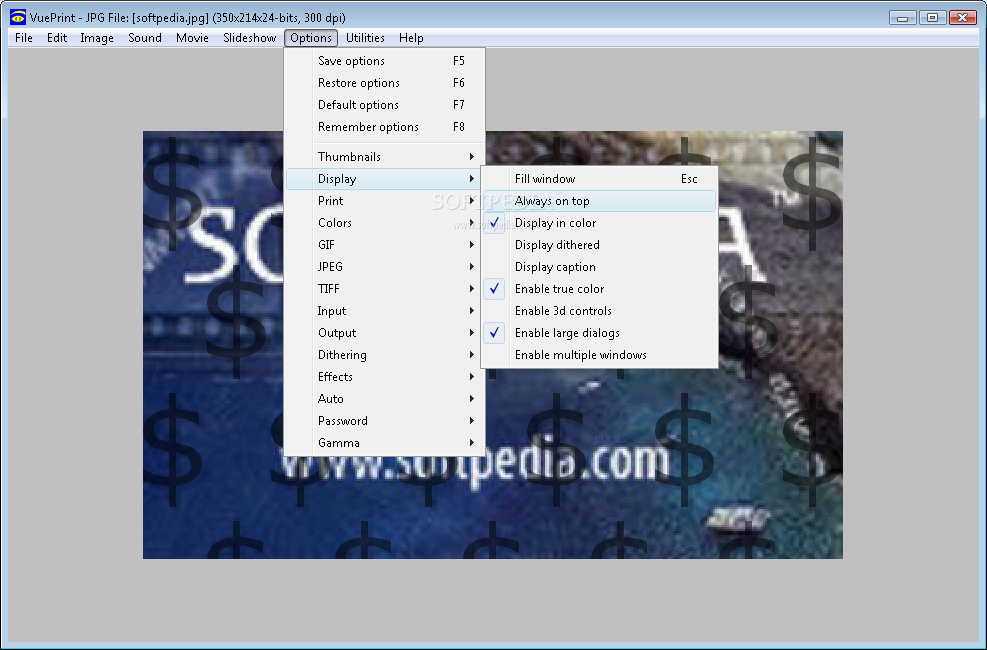Turn on Enable multiple windows
This screenshot has height=650, width=987.
pyautogui.click(x=599, y=355)
